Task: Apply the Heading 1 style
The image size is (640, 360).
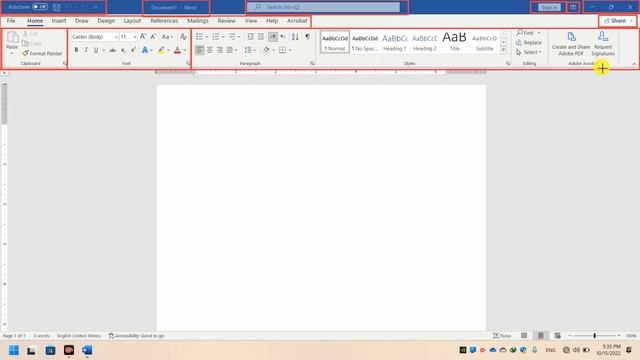Action: coord(395,42)
